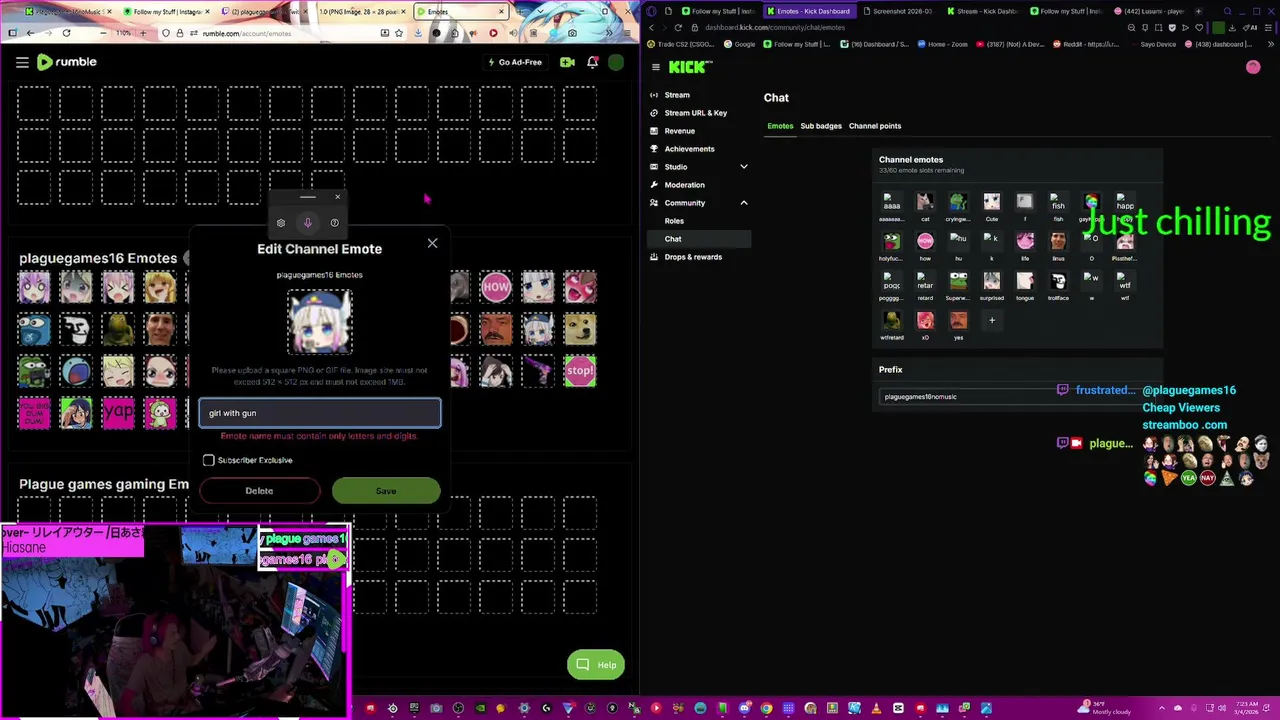Select Chat in Kick sidebar
The height and width of the screenshot is (720, 1280).
pos(698,239)
